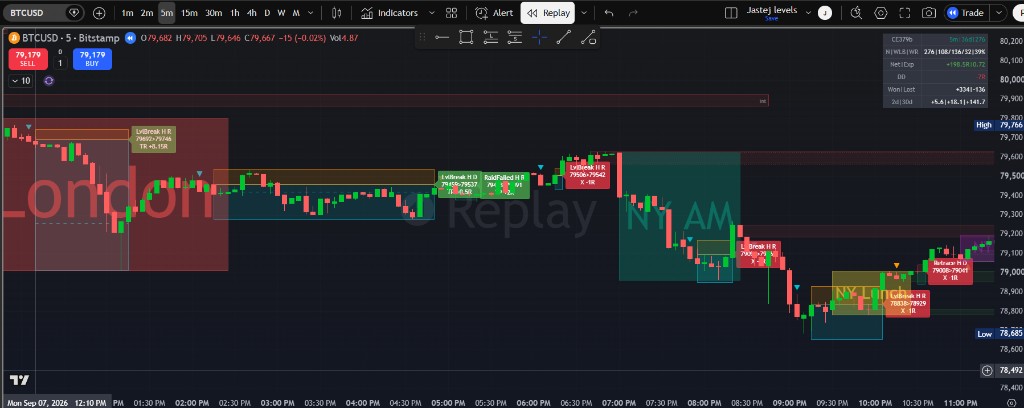Select the rectangle drawing tool
Screen dimensions: 1024x408
click(x=466, y=37)
